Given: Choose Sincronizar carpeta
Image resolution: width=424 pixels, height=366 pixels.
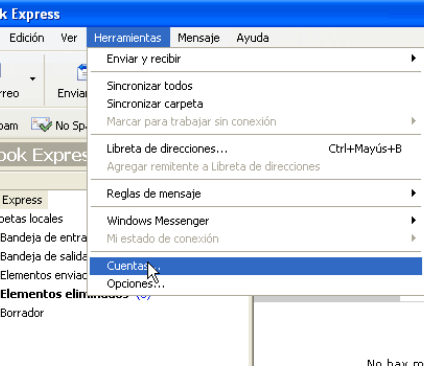Looking at the screenshot, I should click(x=256, y=104).
